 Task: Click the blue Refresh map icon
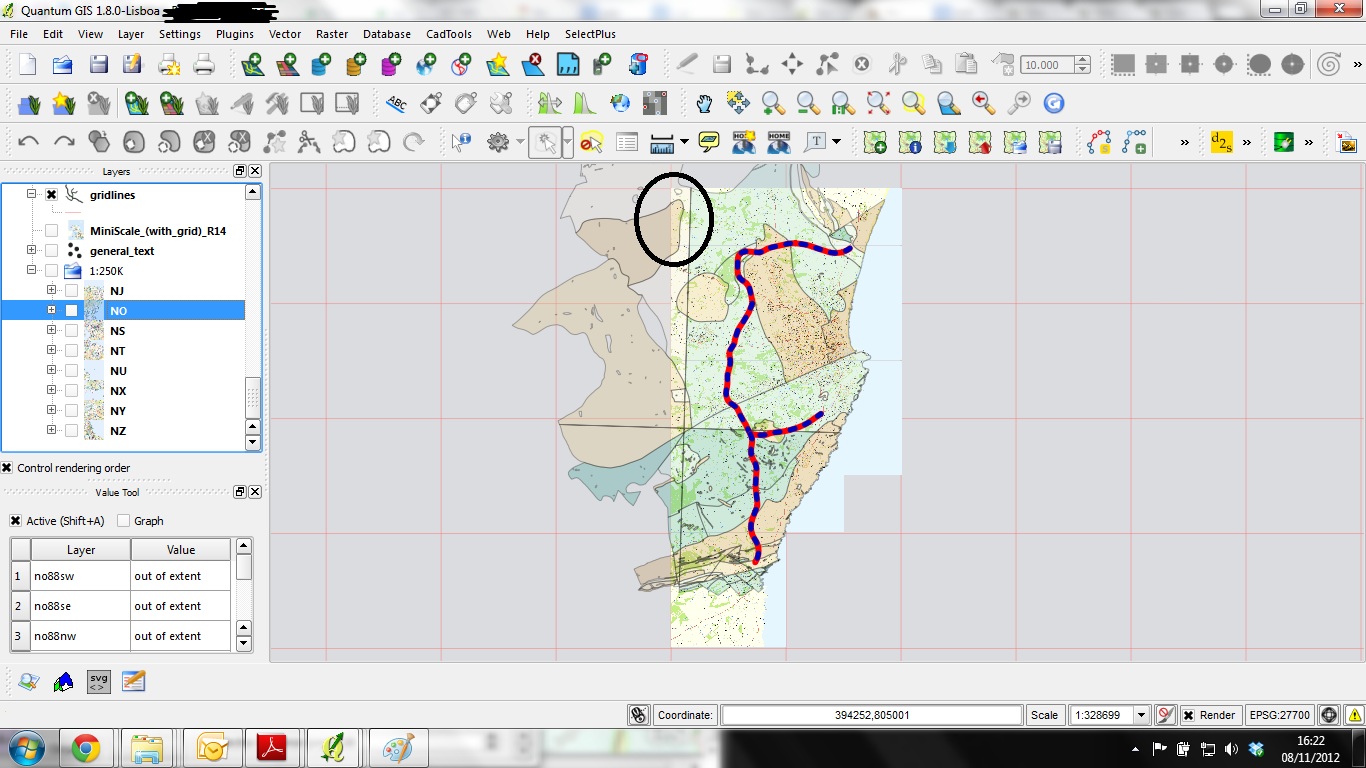[x=1053, y=103]
